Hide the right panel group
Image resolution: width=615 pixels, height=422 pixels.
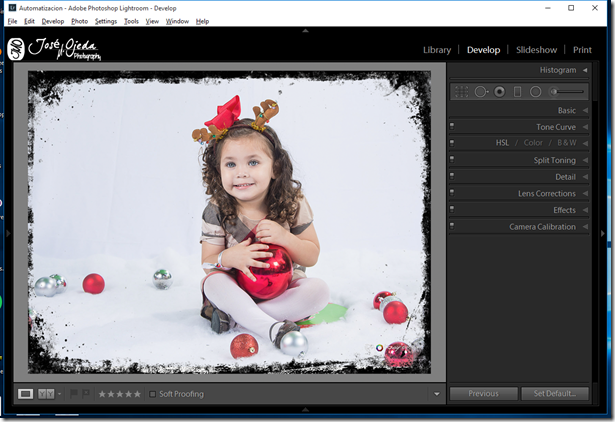pos(603,233)
